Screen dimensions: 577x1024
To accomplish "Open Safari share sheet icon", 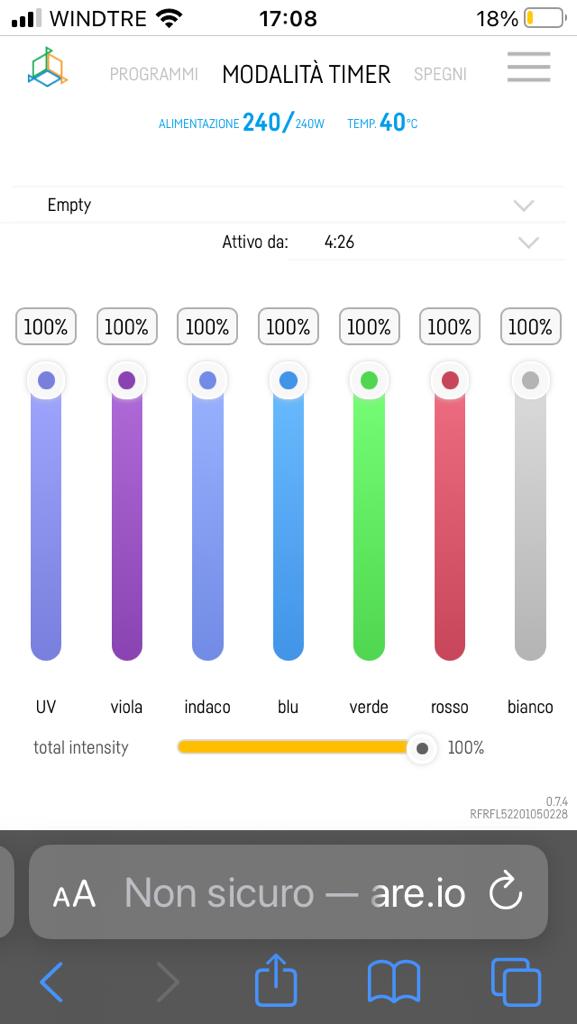I will pyautogui.click(x=276, y=979).
